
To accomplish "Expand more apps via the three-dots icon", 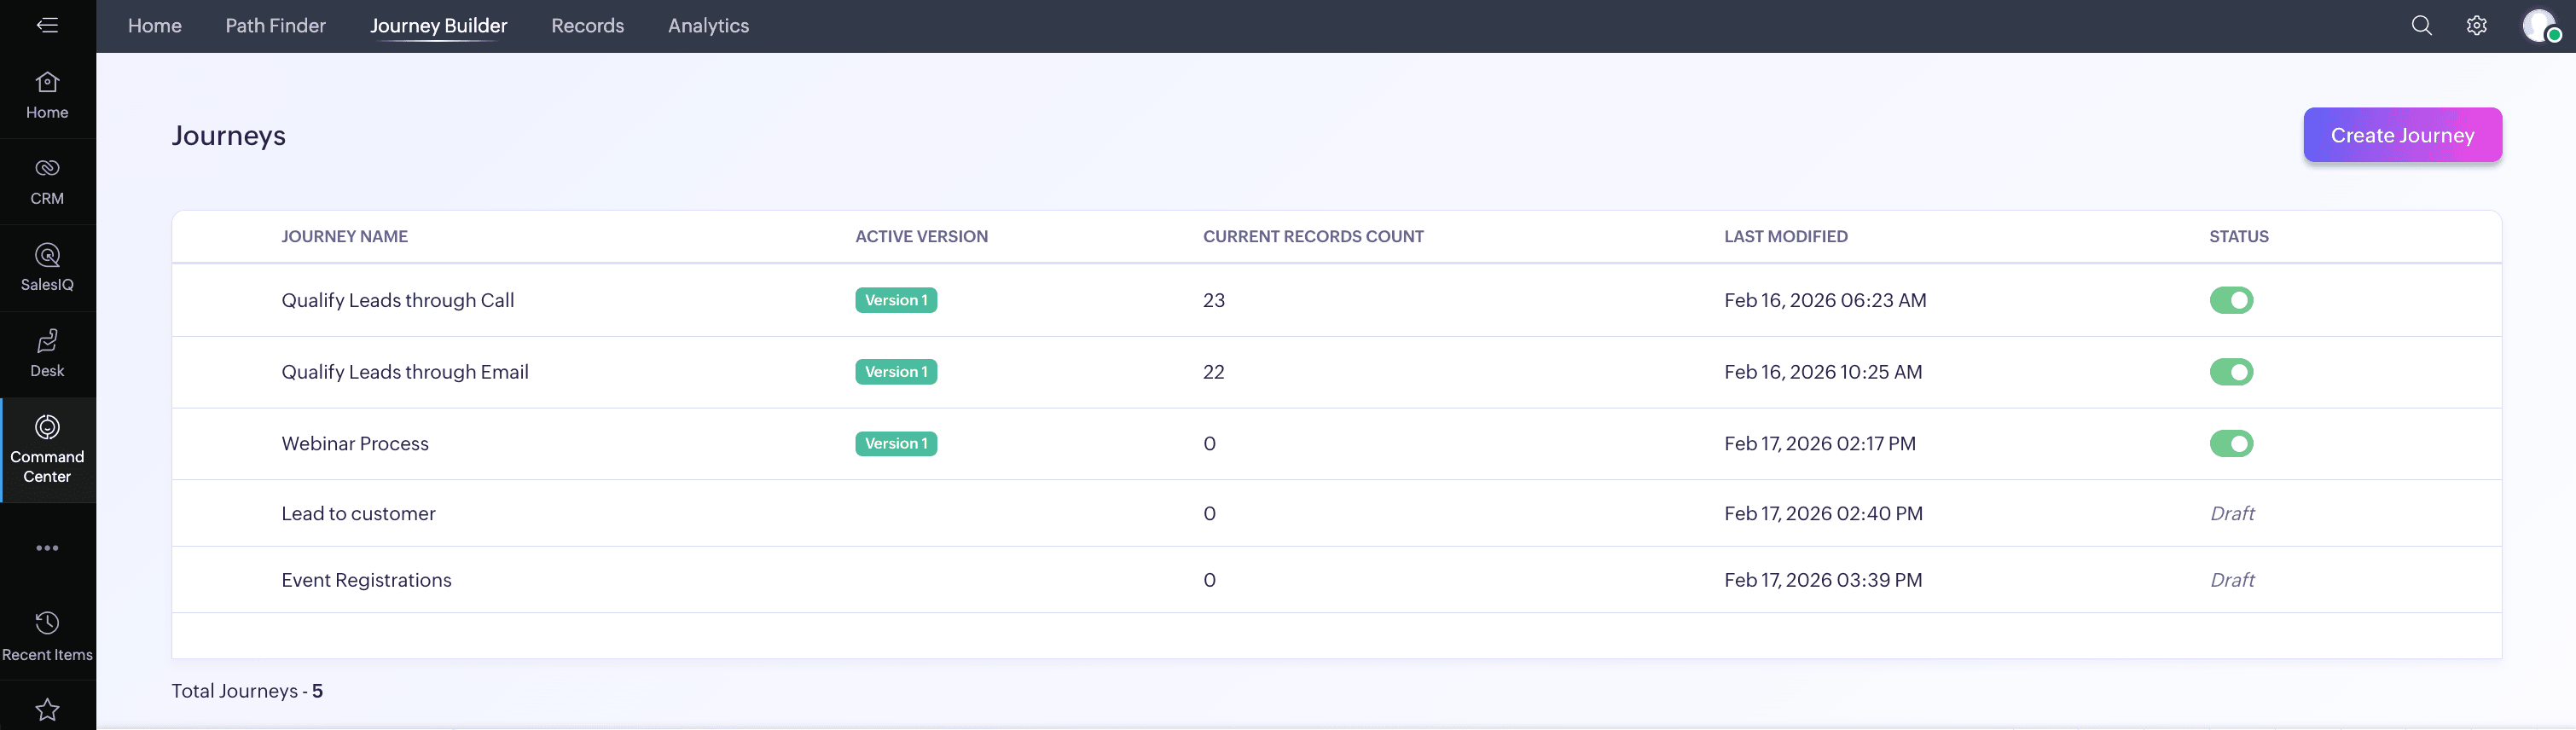I will [47, 548].
